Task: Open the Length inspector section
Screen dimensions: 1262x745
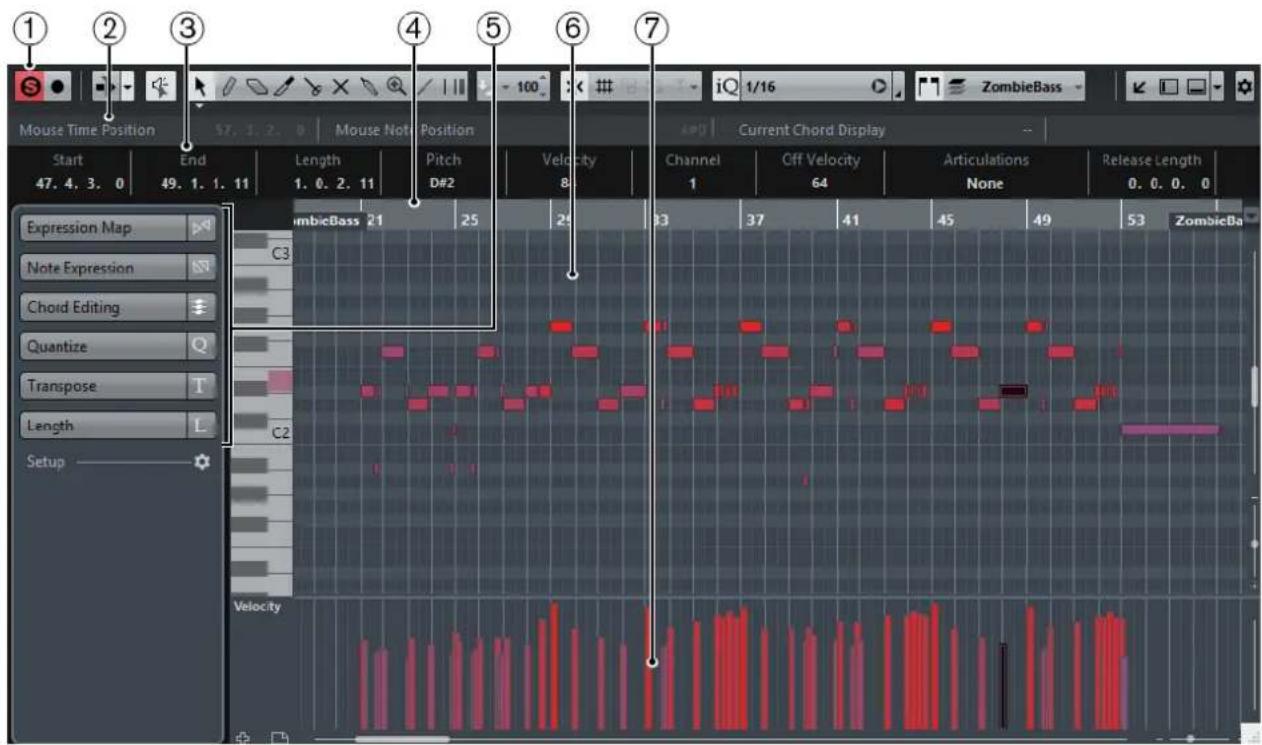Action: coord(103,425)
